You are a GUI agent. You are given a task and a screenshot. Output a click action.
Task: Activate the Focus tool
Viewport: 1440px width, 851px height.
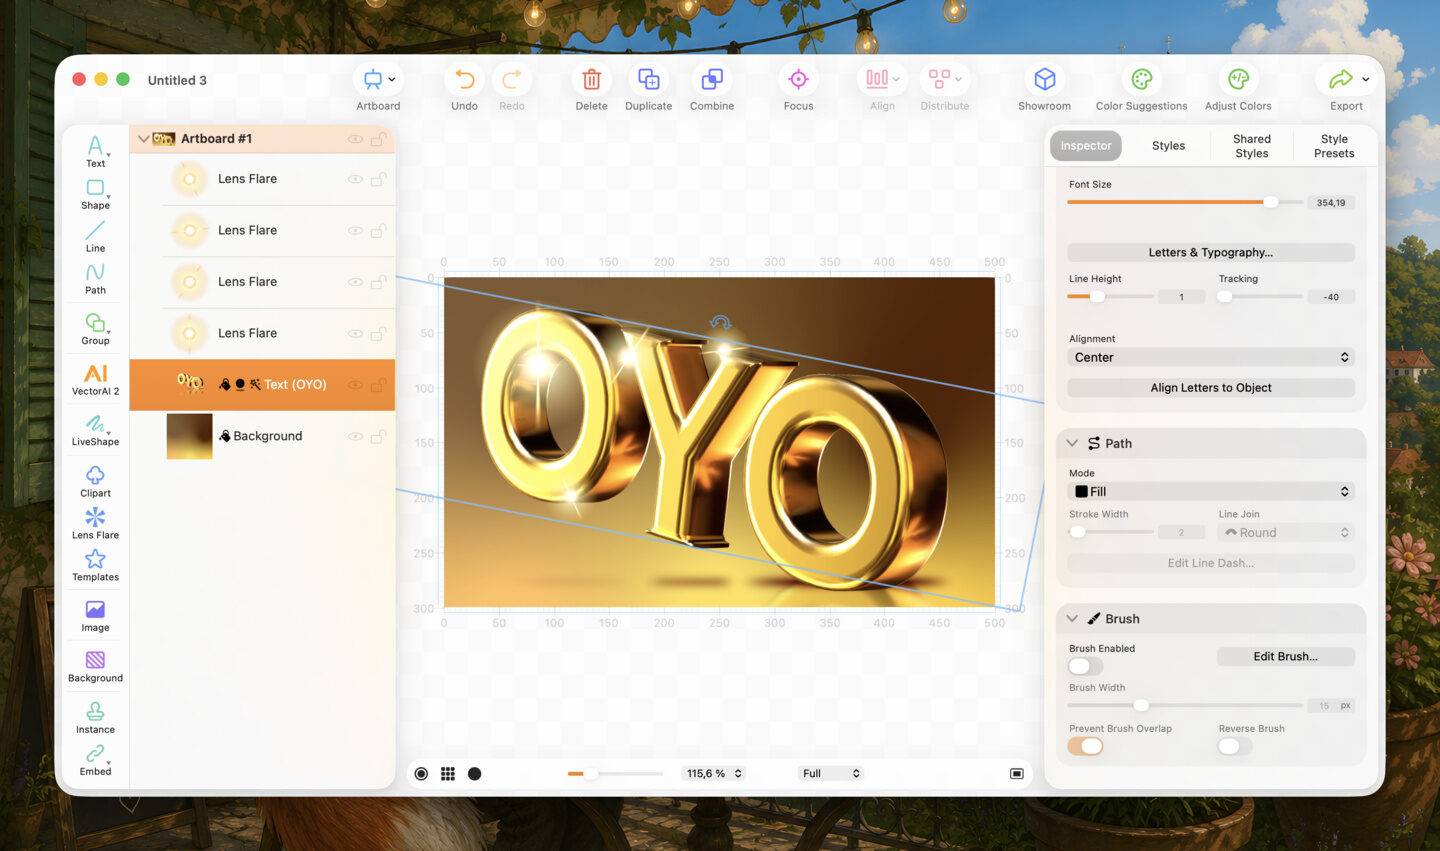[798, 88]
